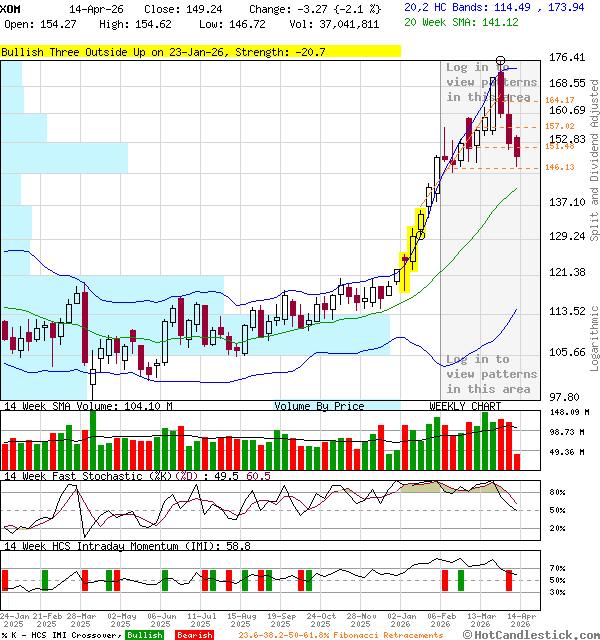600x640 pixels.
Task: Click the yellow-highlighted candlestick pattern
Action: point(410,247)
